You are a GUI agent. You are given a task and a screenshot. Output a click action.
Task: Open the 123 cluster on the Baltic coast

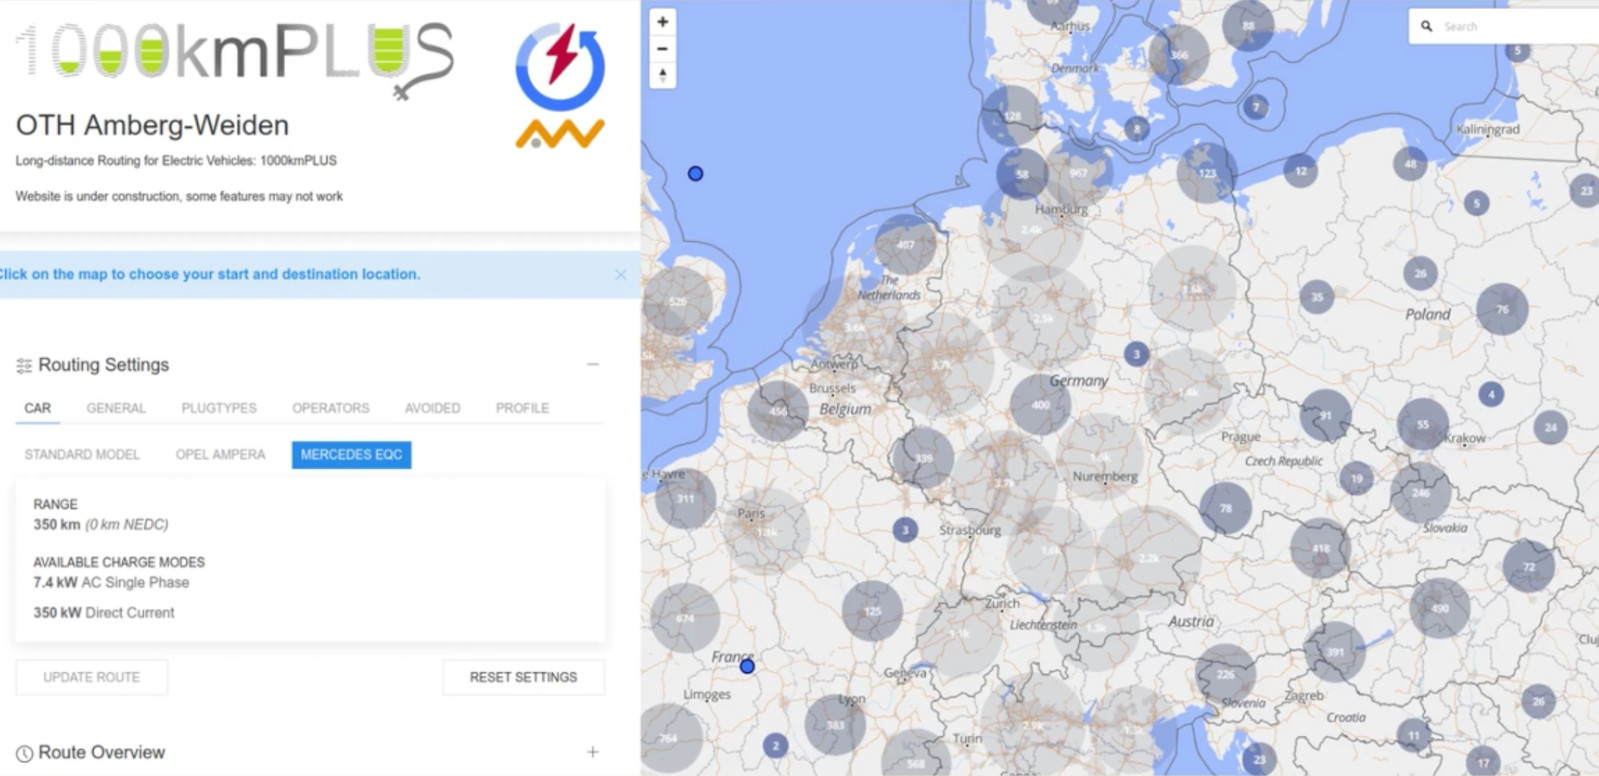coord(1207,173)
